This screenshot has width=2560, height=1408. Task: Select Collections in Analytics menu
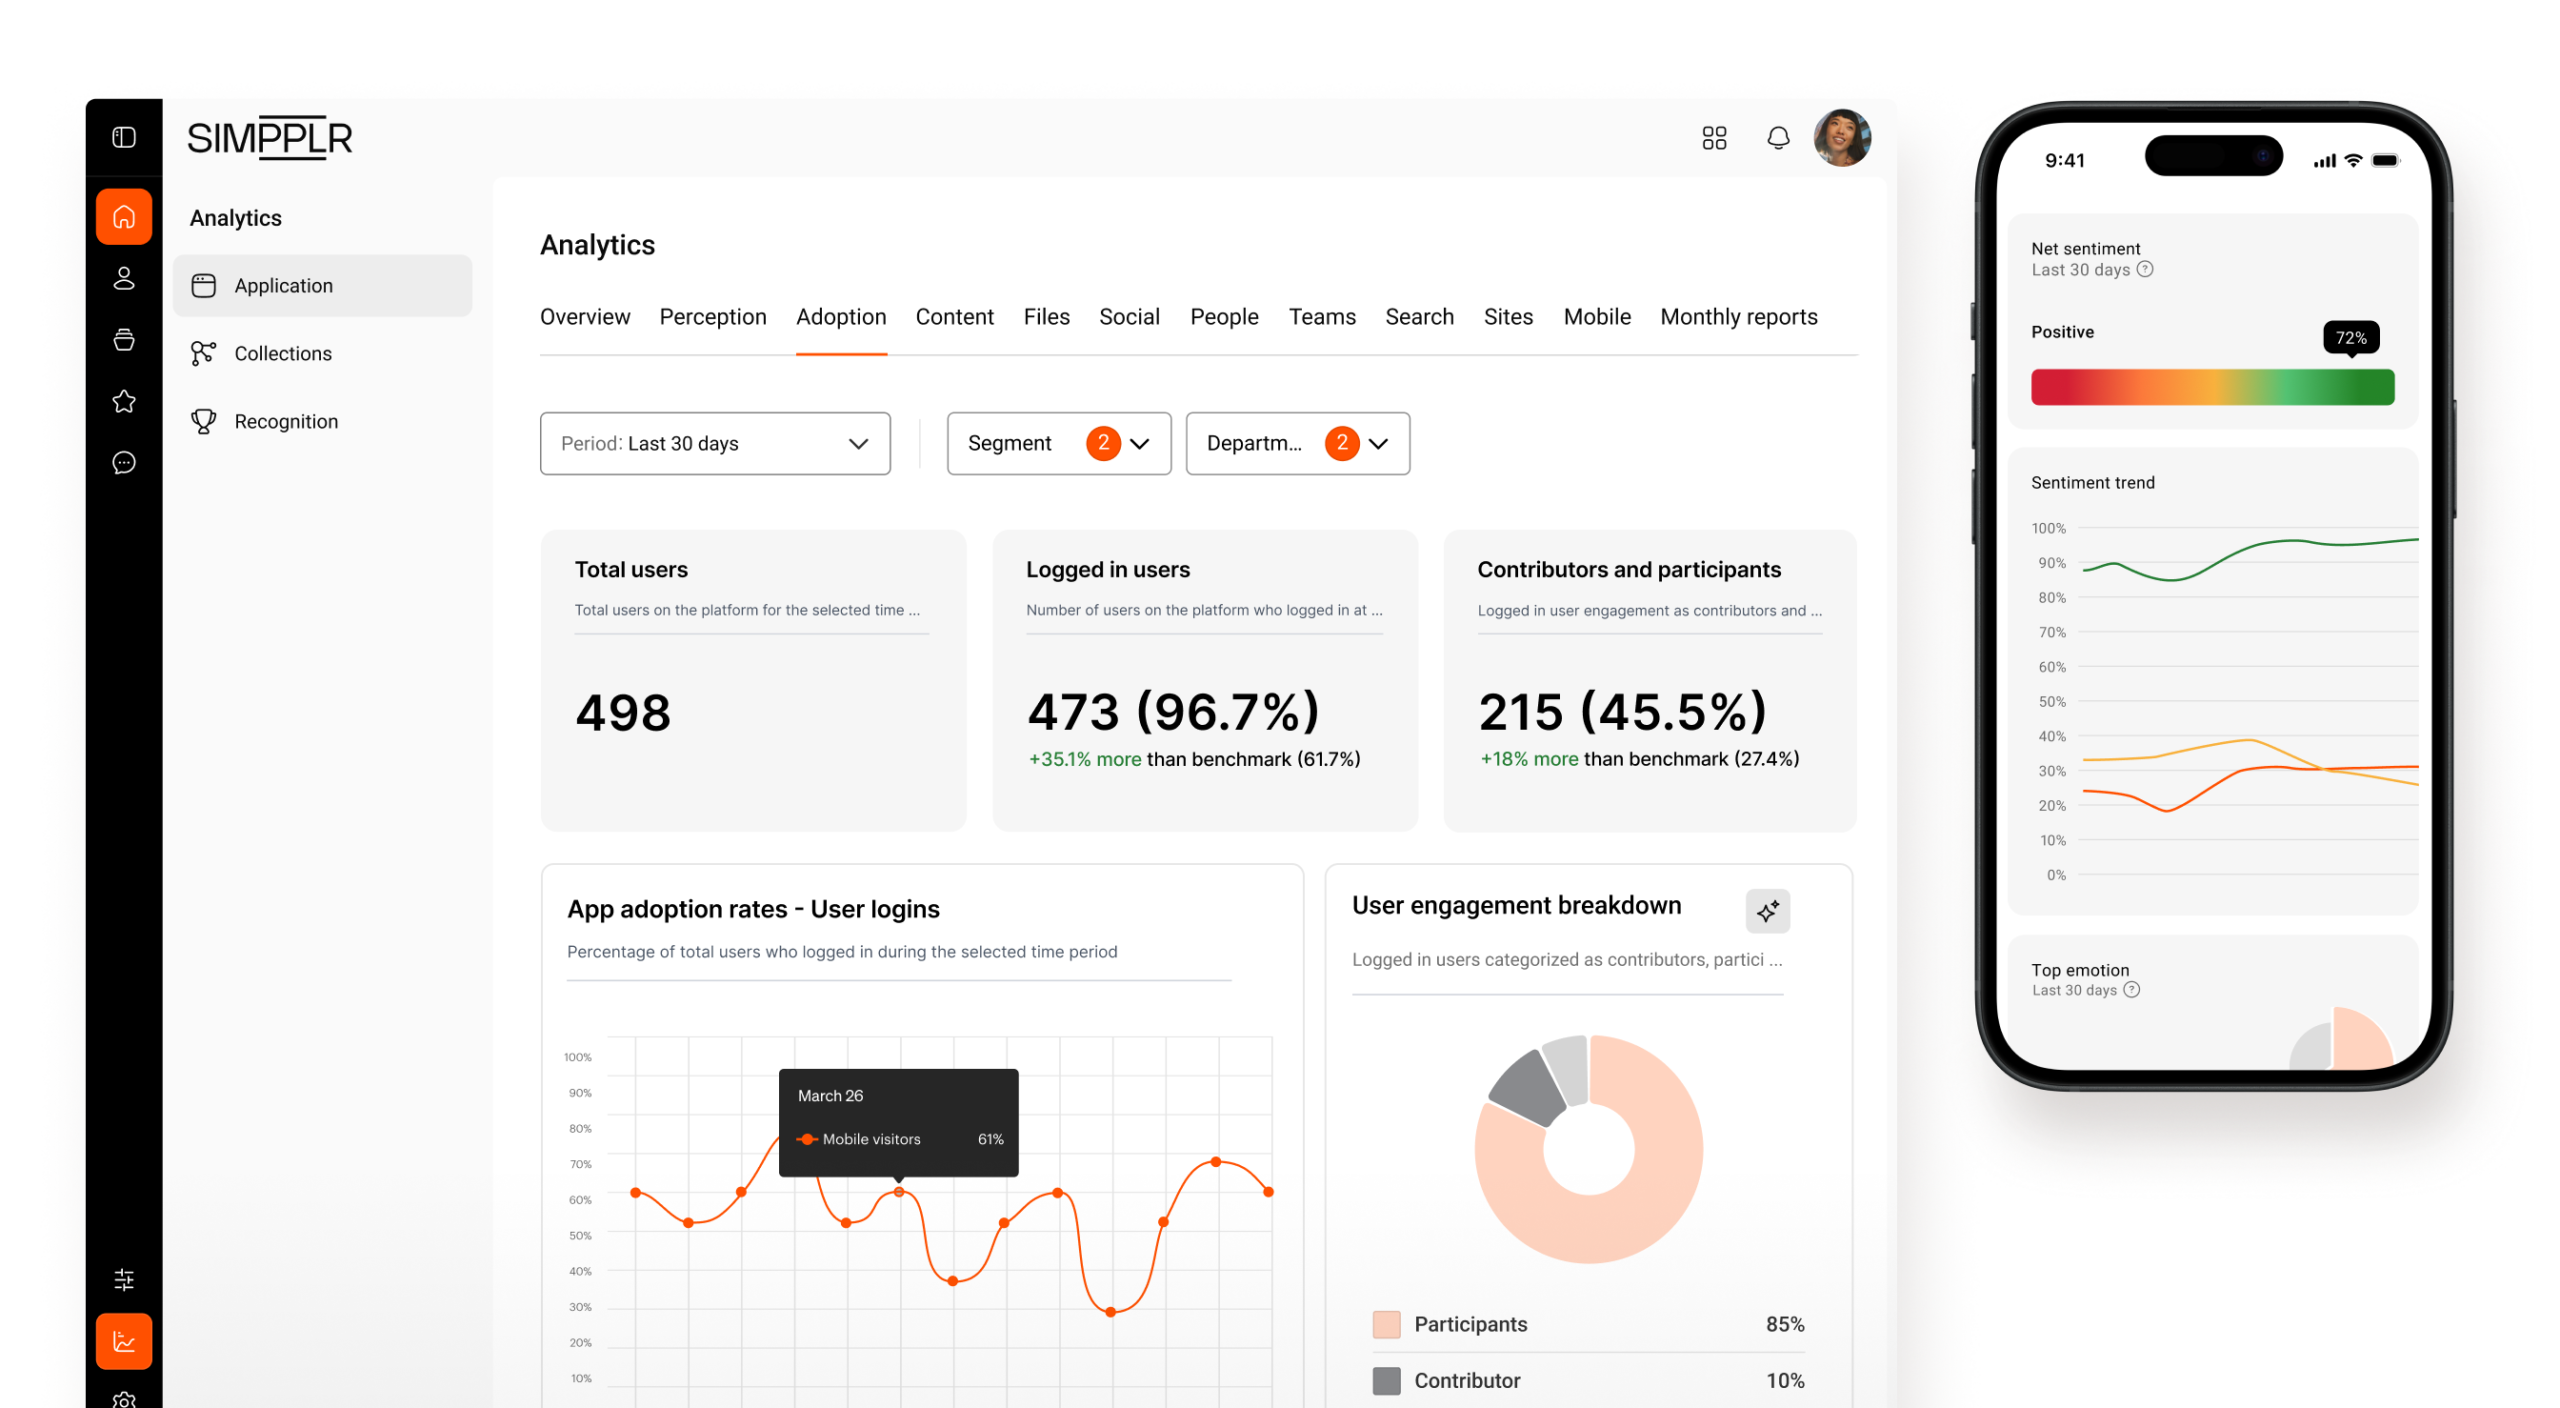coord(322,353)
